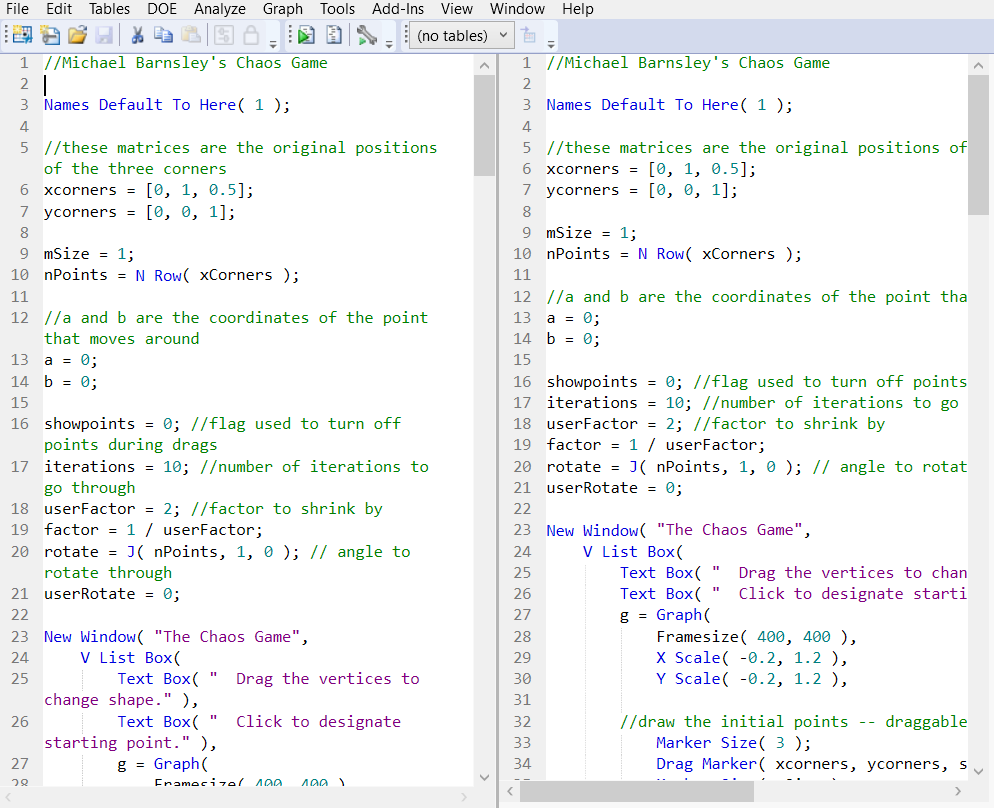Open the Analyze menu

pos(219,9)
